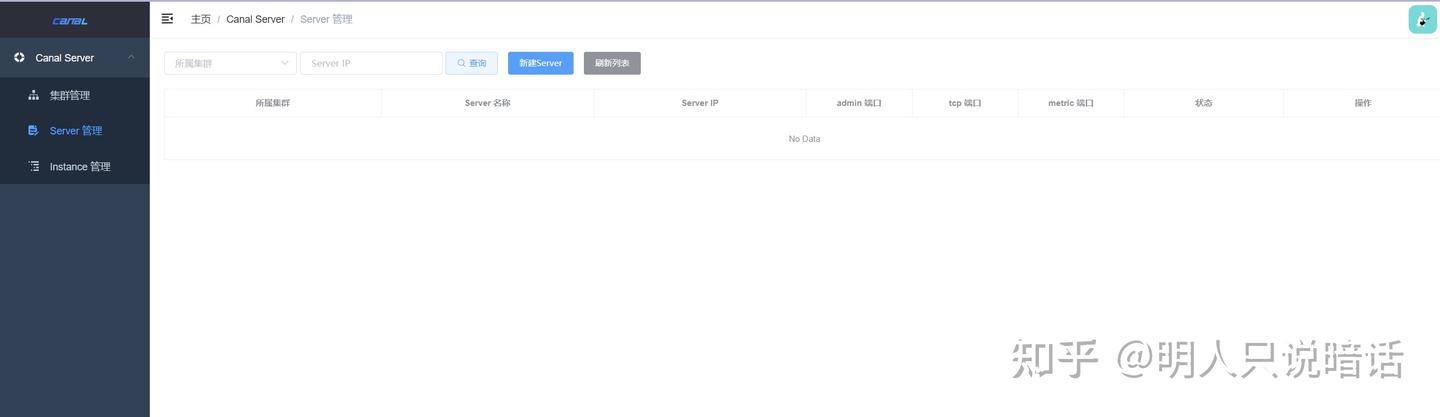Click the tcp 端口 column header
The height and width of the screenshot is (417, 1440).
965,103
